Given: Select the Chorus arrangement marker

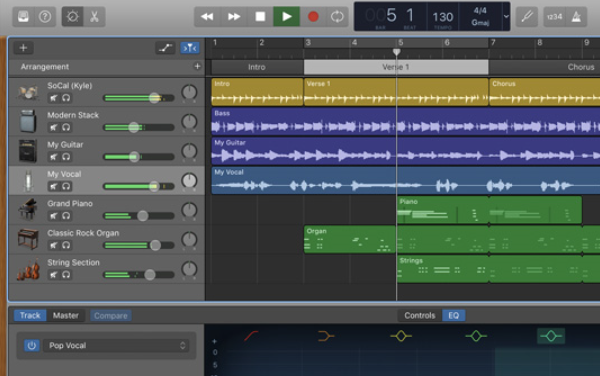Looking at the screenshot, I should [x=544, y=67].
